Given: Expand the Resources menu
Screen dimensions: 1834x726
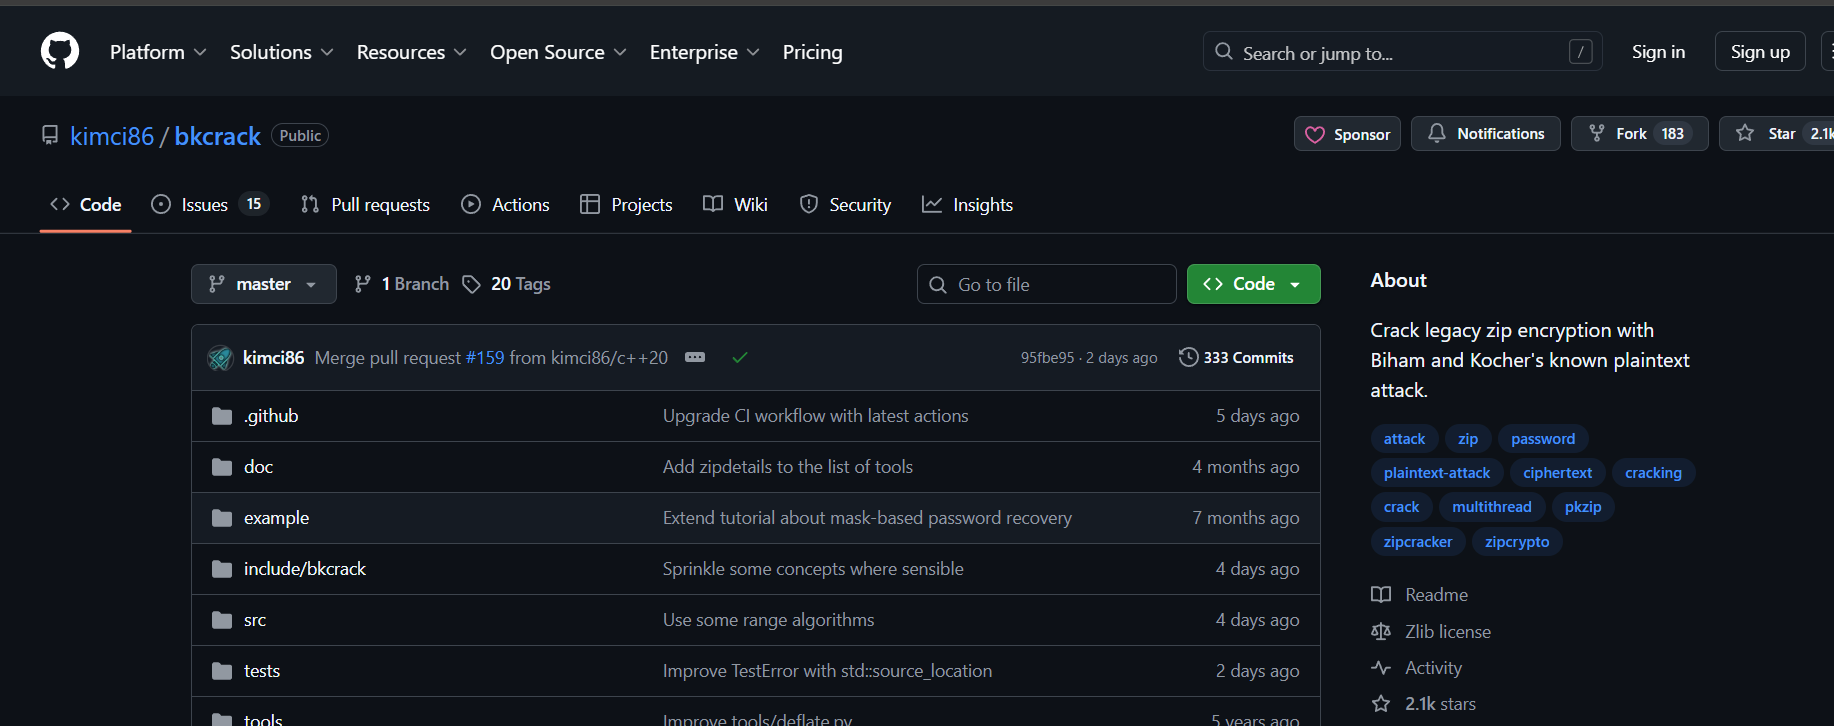Looking at the screenshot, I should coord(411,52).
